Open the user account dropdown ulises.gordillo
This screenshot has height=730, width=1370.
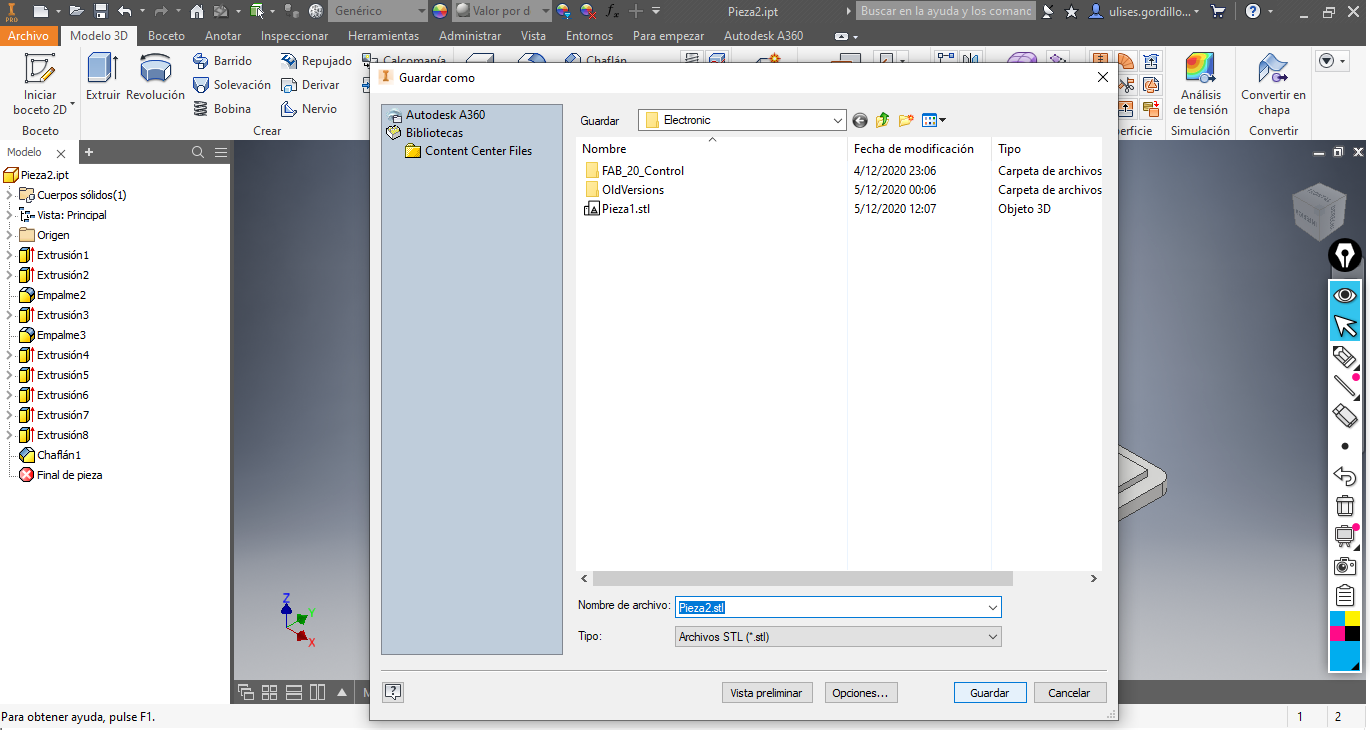(1145, 11)
